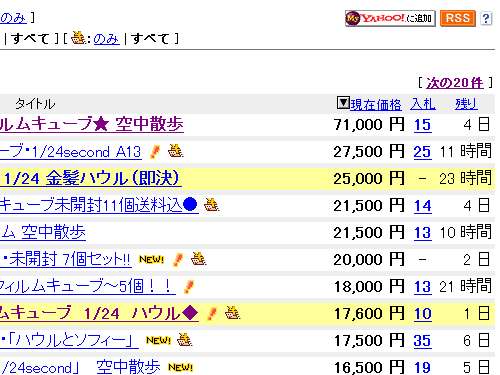The width and height of the screenshot is (500, 375).
Task: Go to next page via 次の20件
Action: click(455, 83)
